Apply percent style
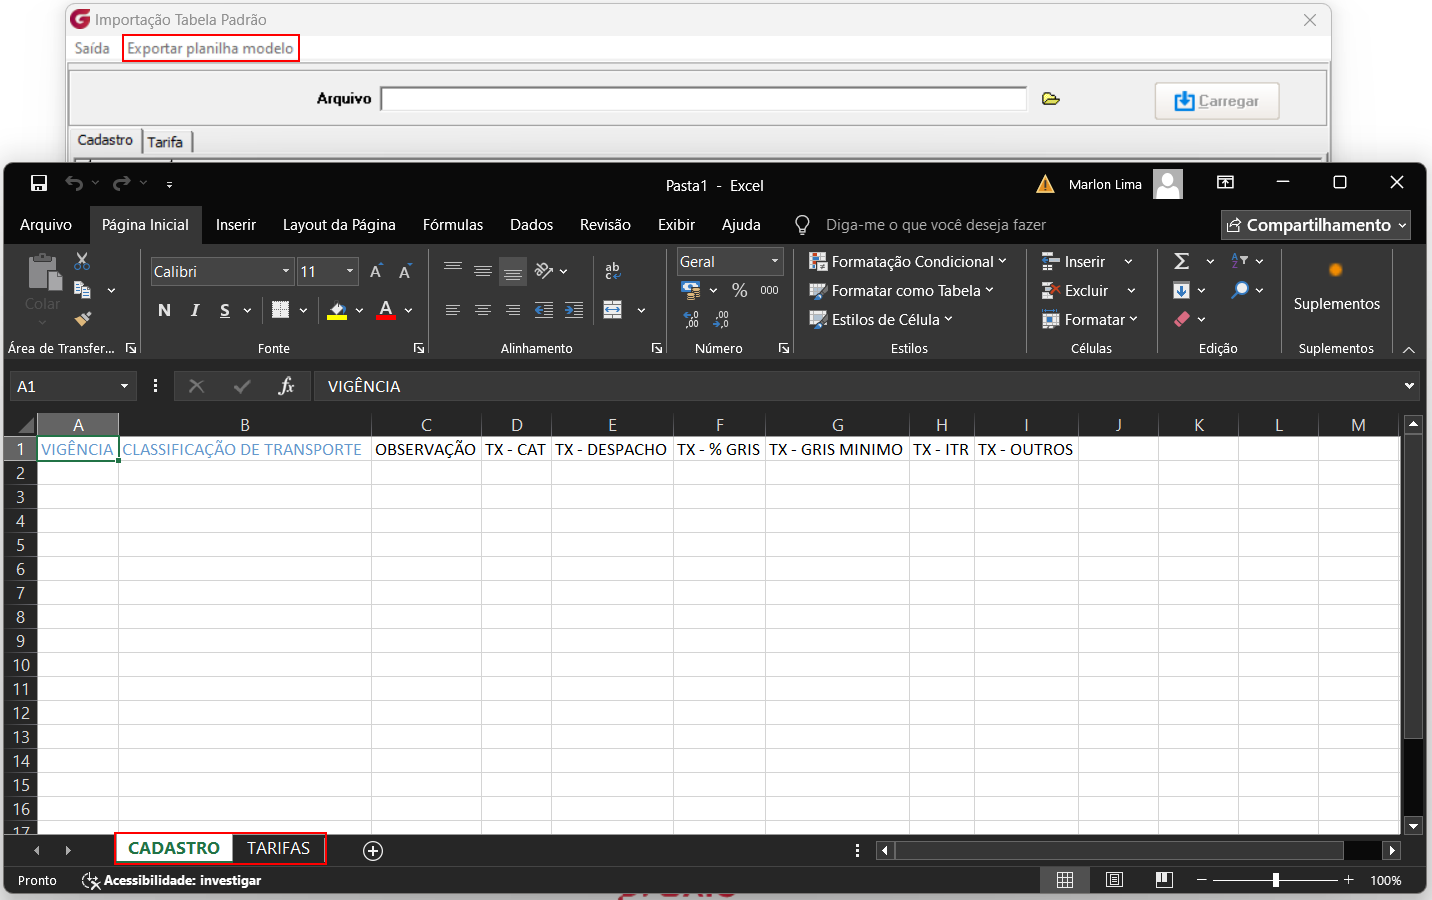The width and height of the screenshot is (1432, 900). point(740,290)
